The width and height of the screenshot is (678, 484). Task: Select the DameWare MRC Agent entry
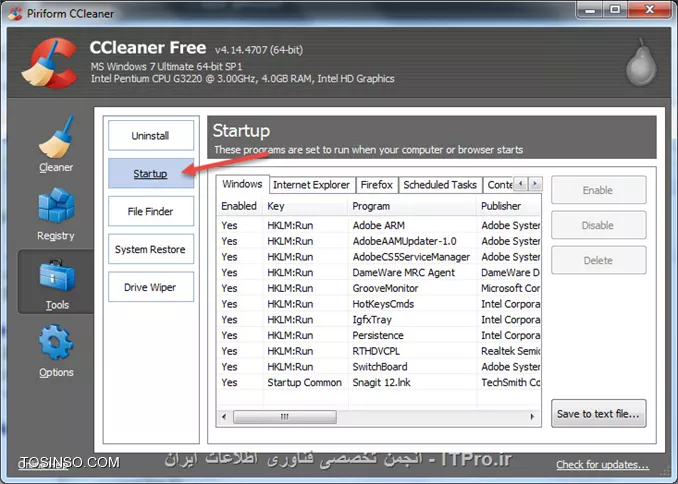(379, 272)
